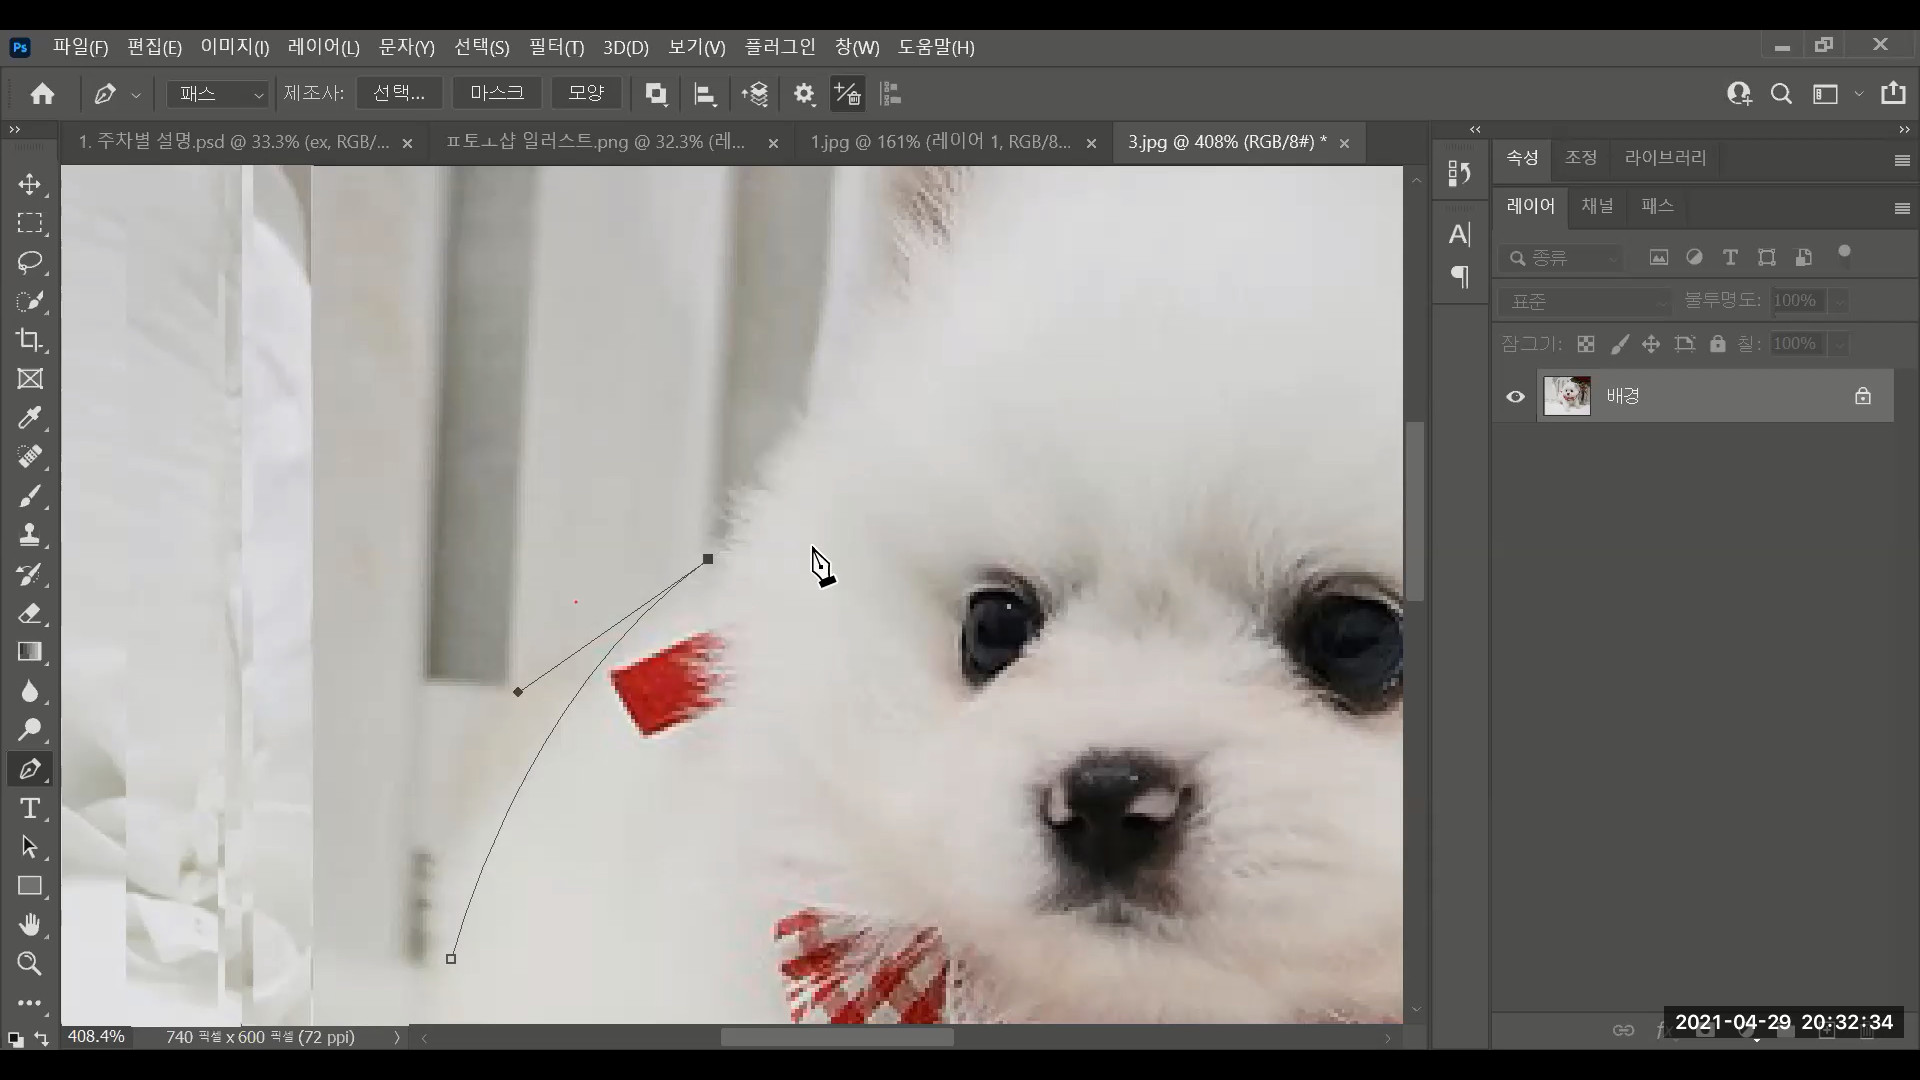Toggle shape layer filter
Screen dimensions: 1920x1080
point(1767,257)
